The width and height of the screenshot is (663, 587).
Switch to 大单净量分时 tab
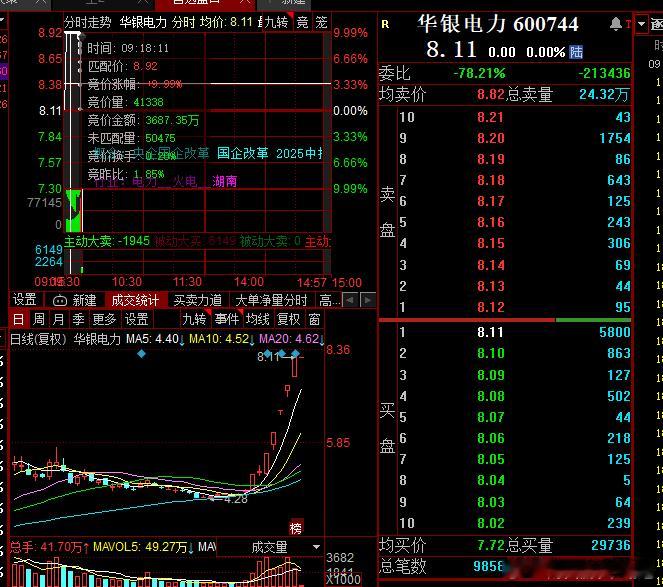coord(271,300)
